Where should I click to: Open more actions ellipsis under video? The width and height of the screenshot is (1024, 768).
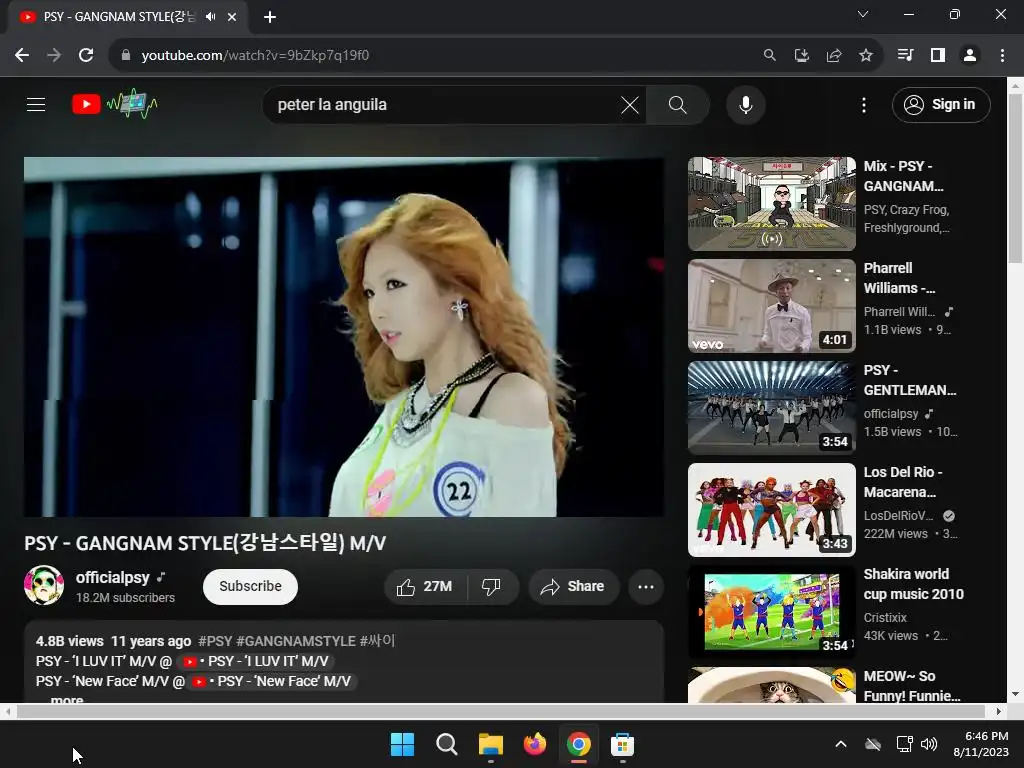pos(646,586)
